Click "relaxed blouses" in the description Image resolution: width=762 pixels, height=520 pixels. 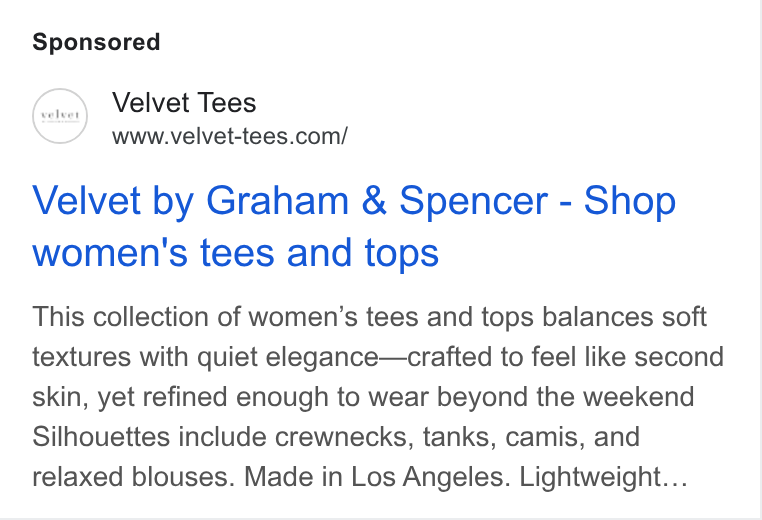tap(134, 477)
